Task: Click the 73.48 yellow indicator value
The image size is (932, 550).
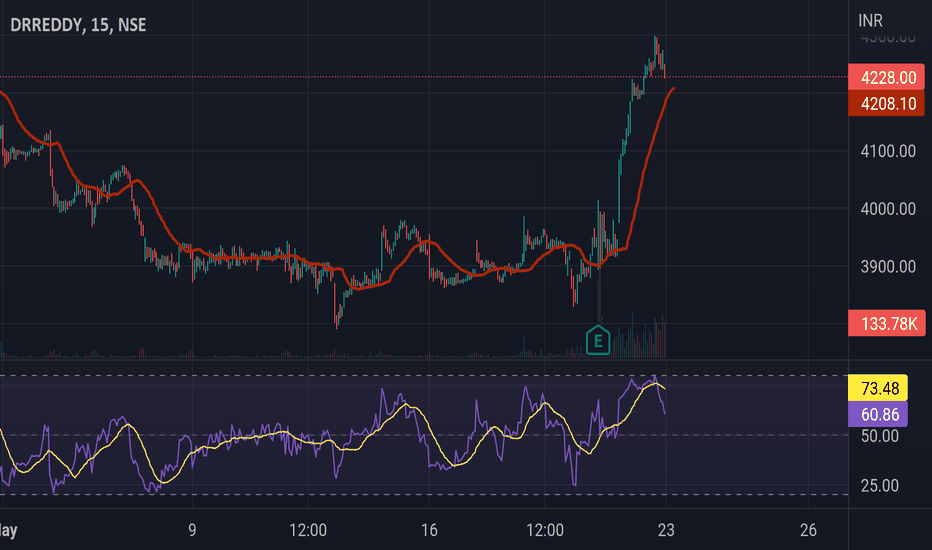Action: [878, 388]
